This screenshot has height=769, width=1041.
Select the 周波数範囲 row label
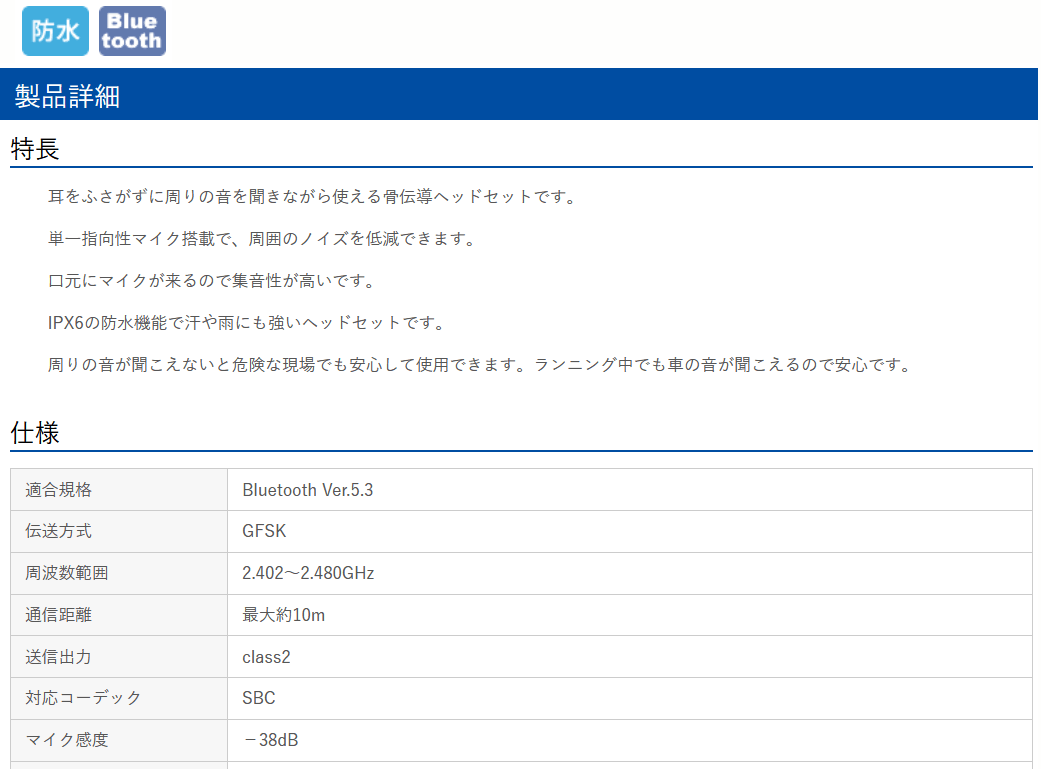63,573
